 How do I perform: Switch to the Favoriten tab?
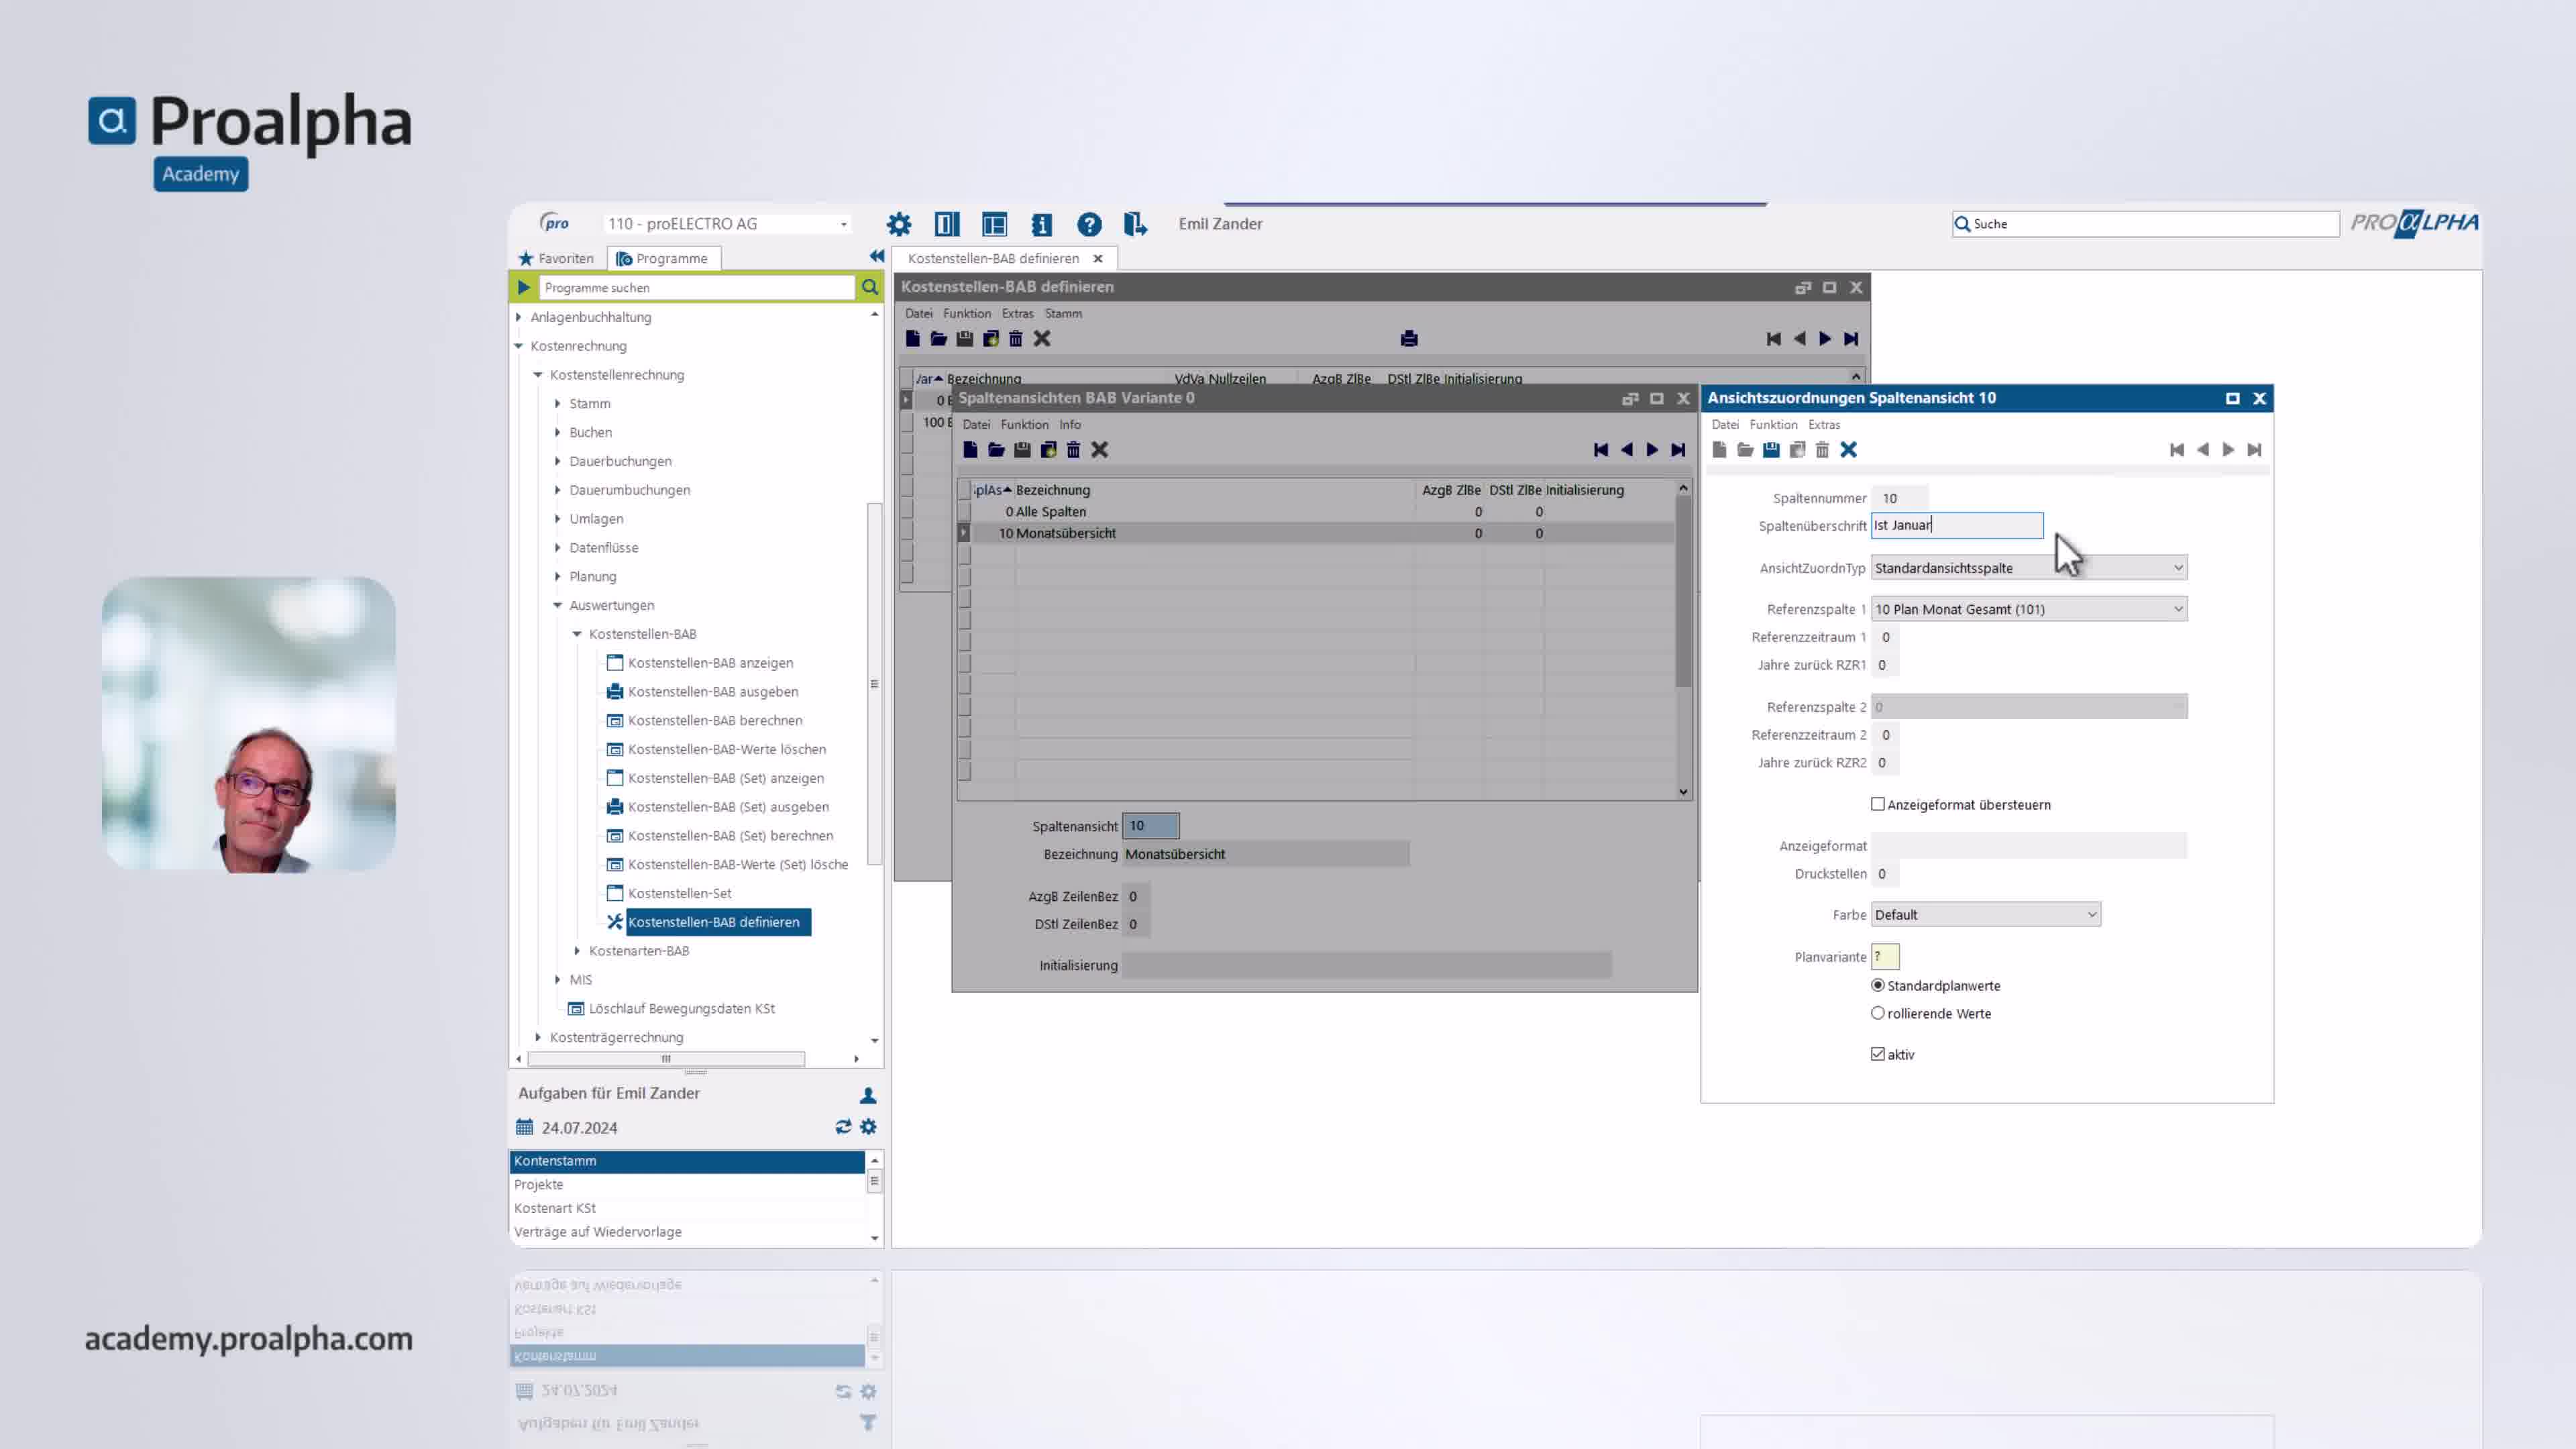click(556, 258)
